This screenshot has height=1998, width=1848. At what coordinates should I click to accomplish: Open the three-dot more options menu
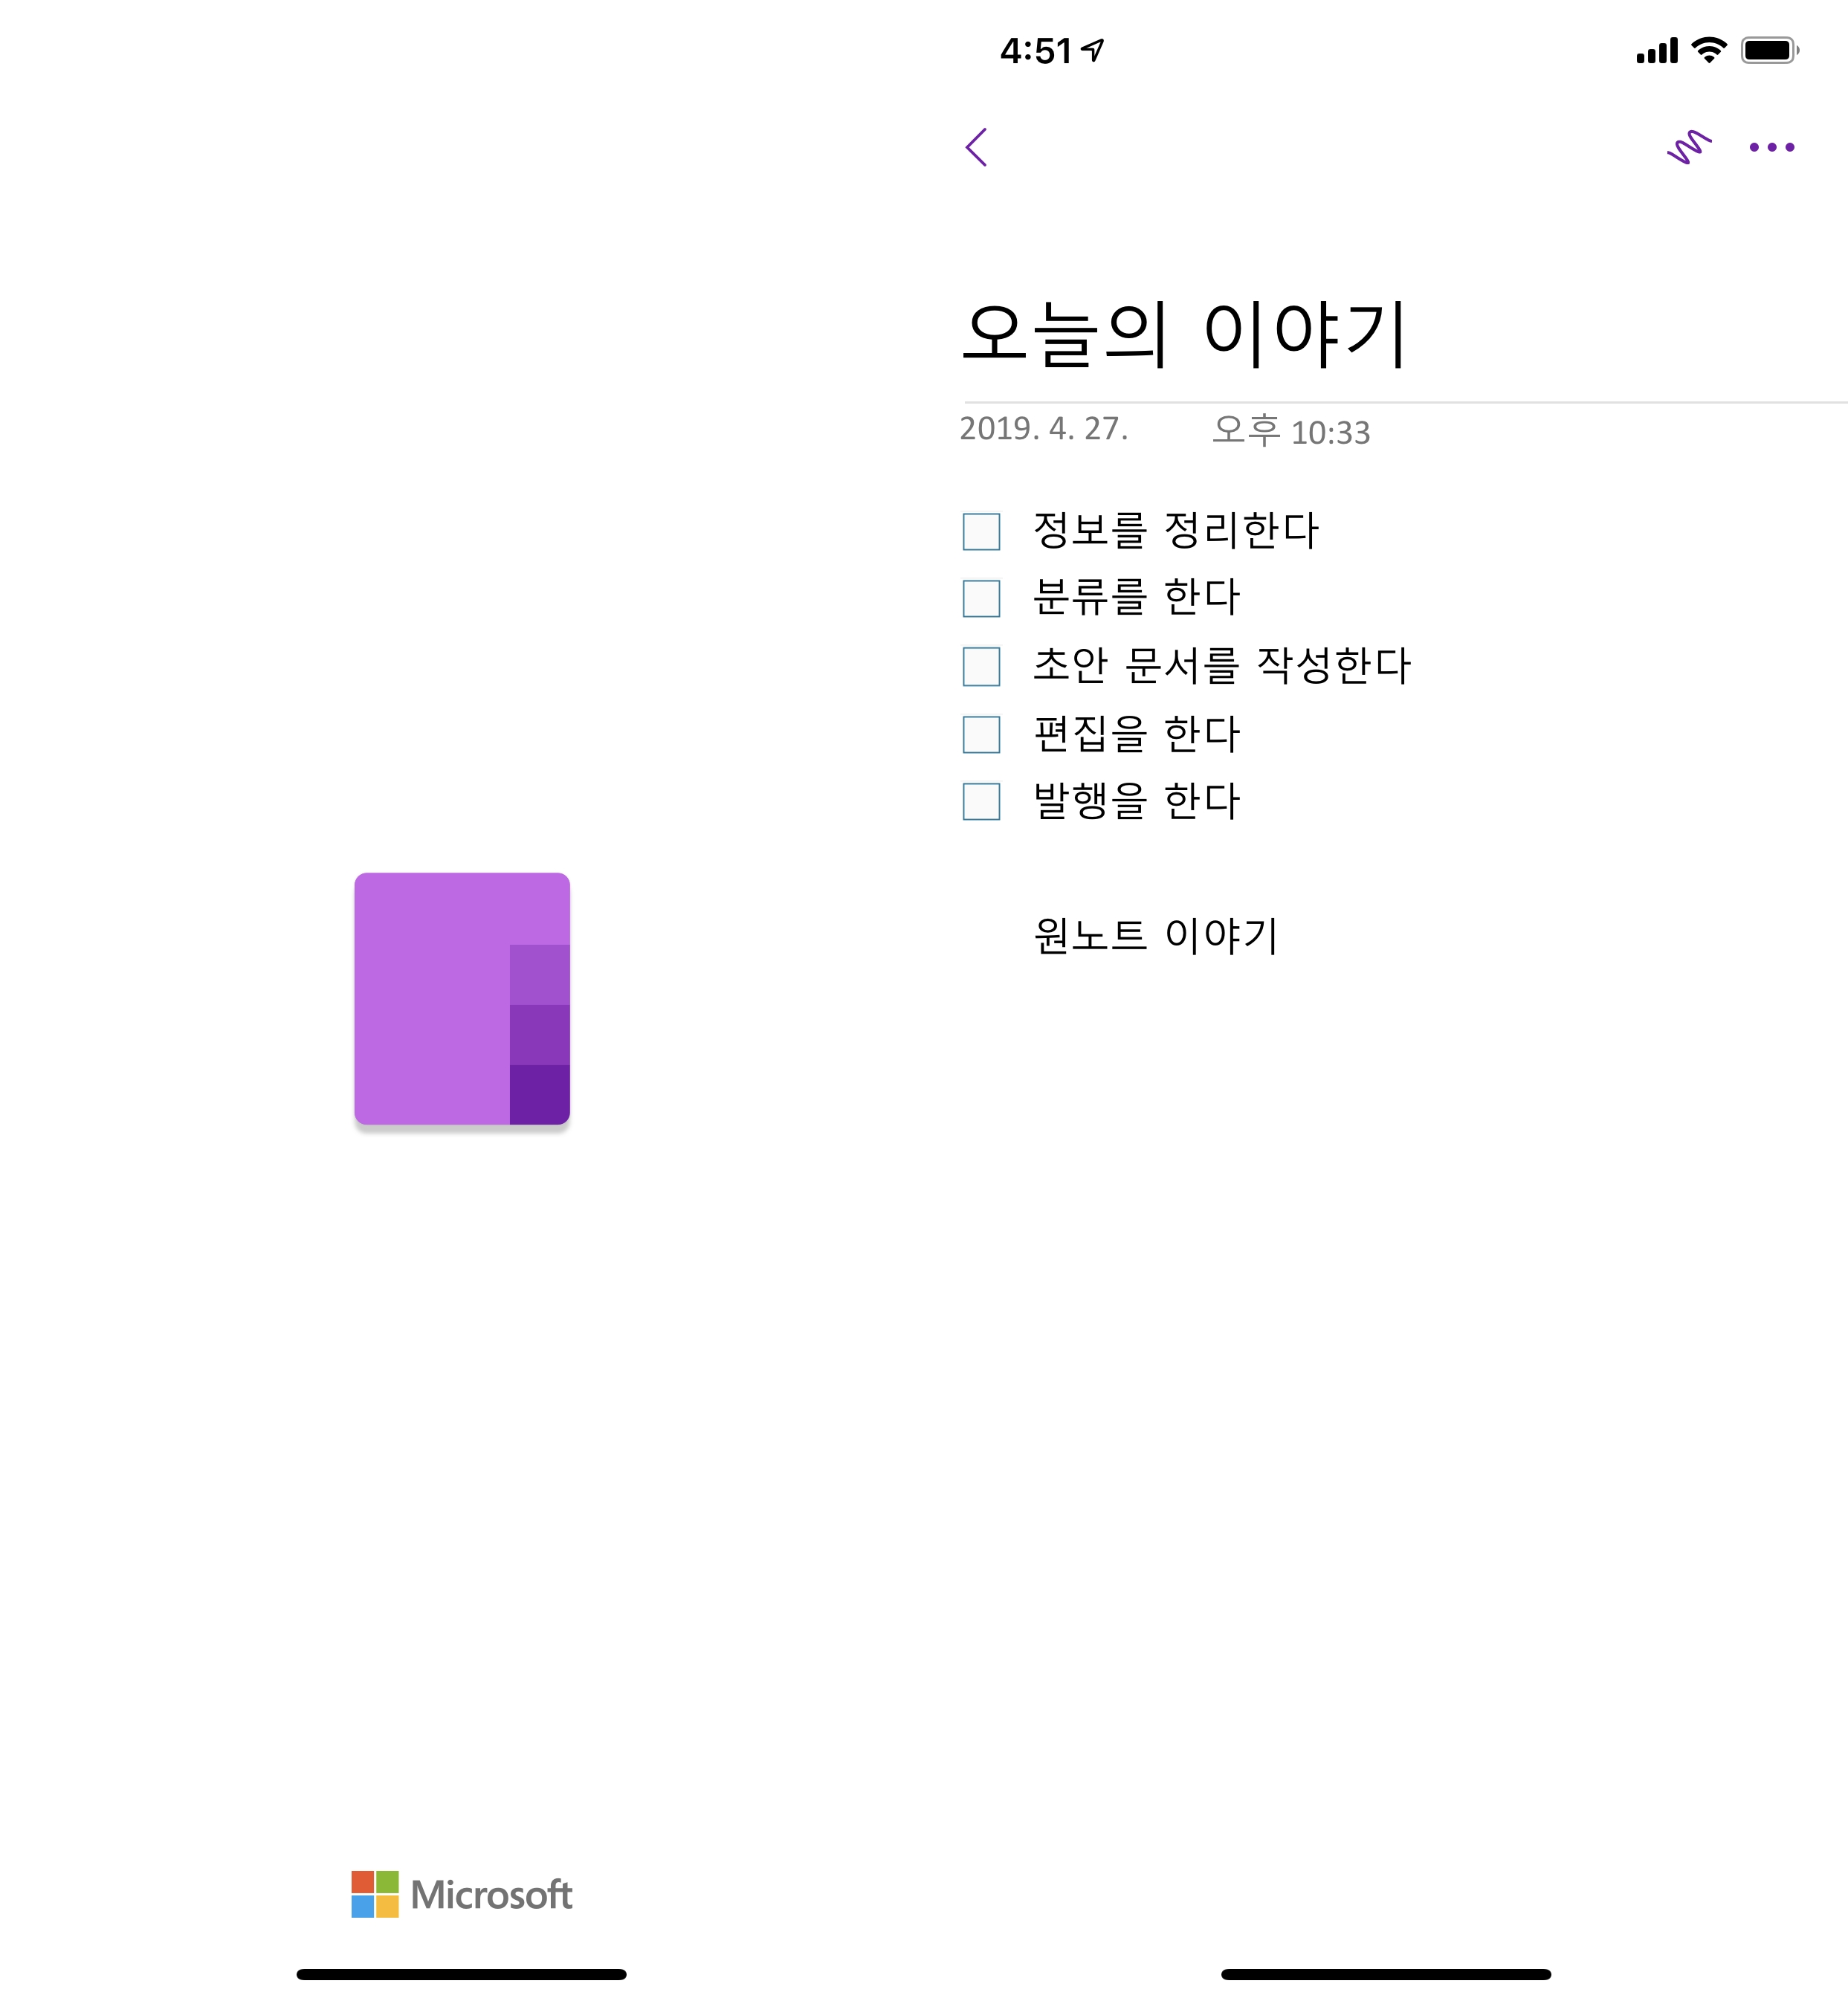point(1771,147)
